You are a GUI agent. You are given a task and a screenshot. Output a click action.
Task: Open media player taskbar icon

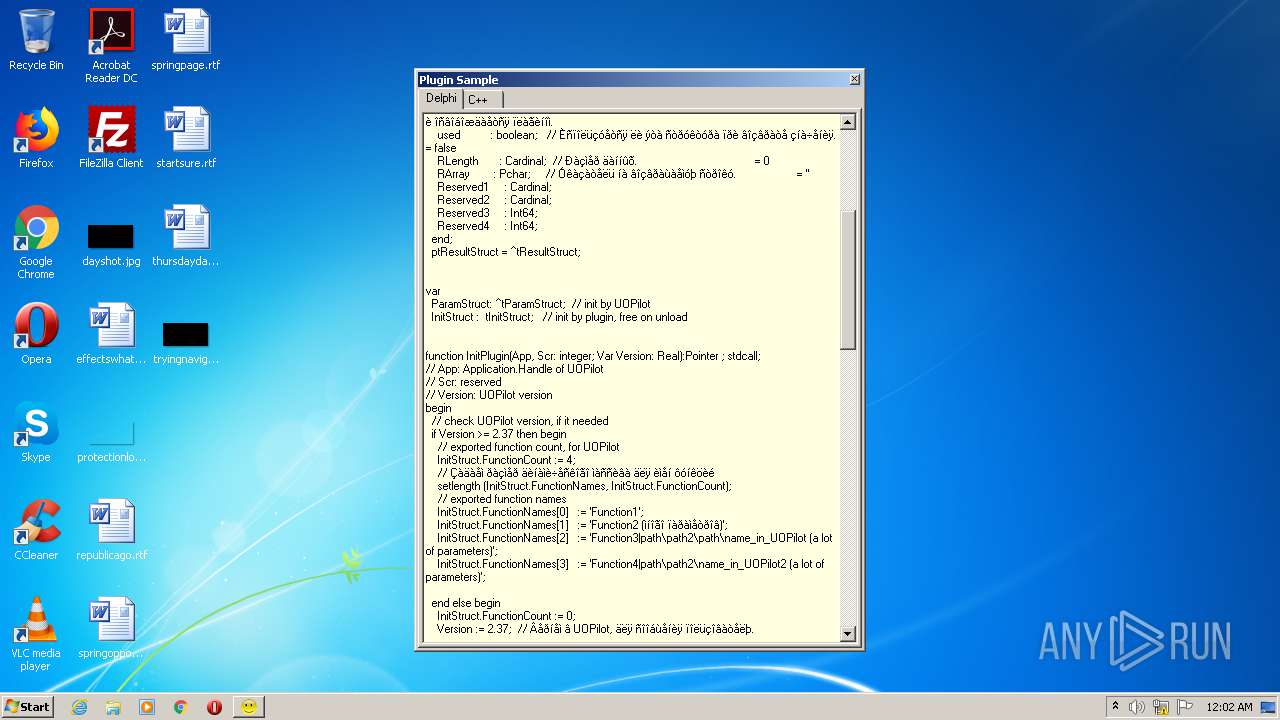147,707
